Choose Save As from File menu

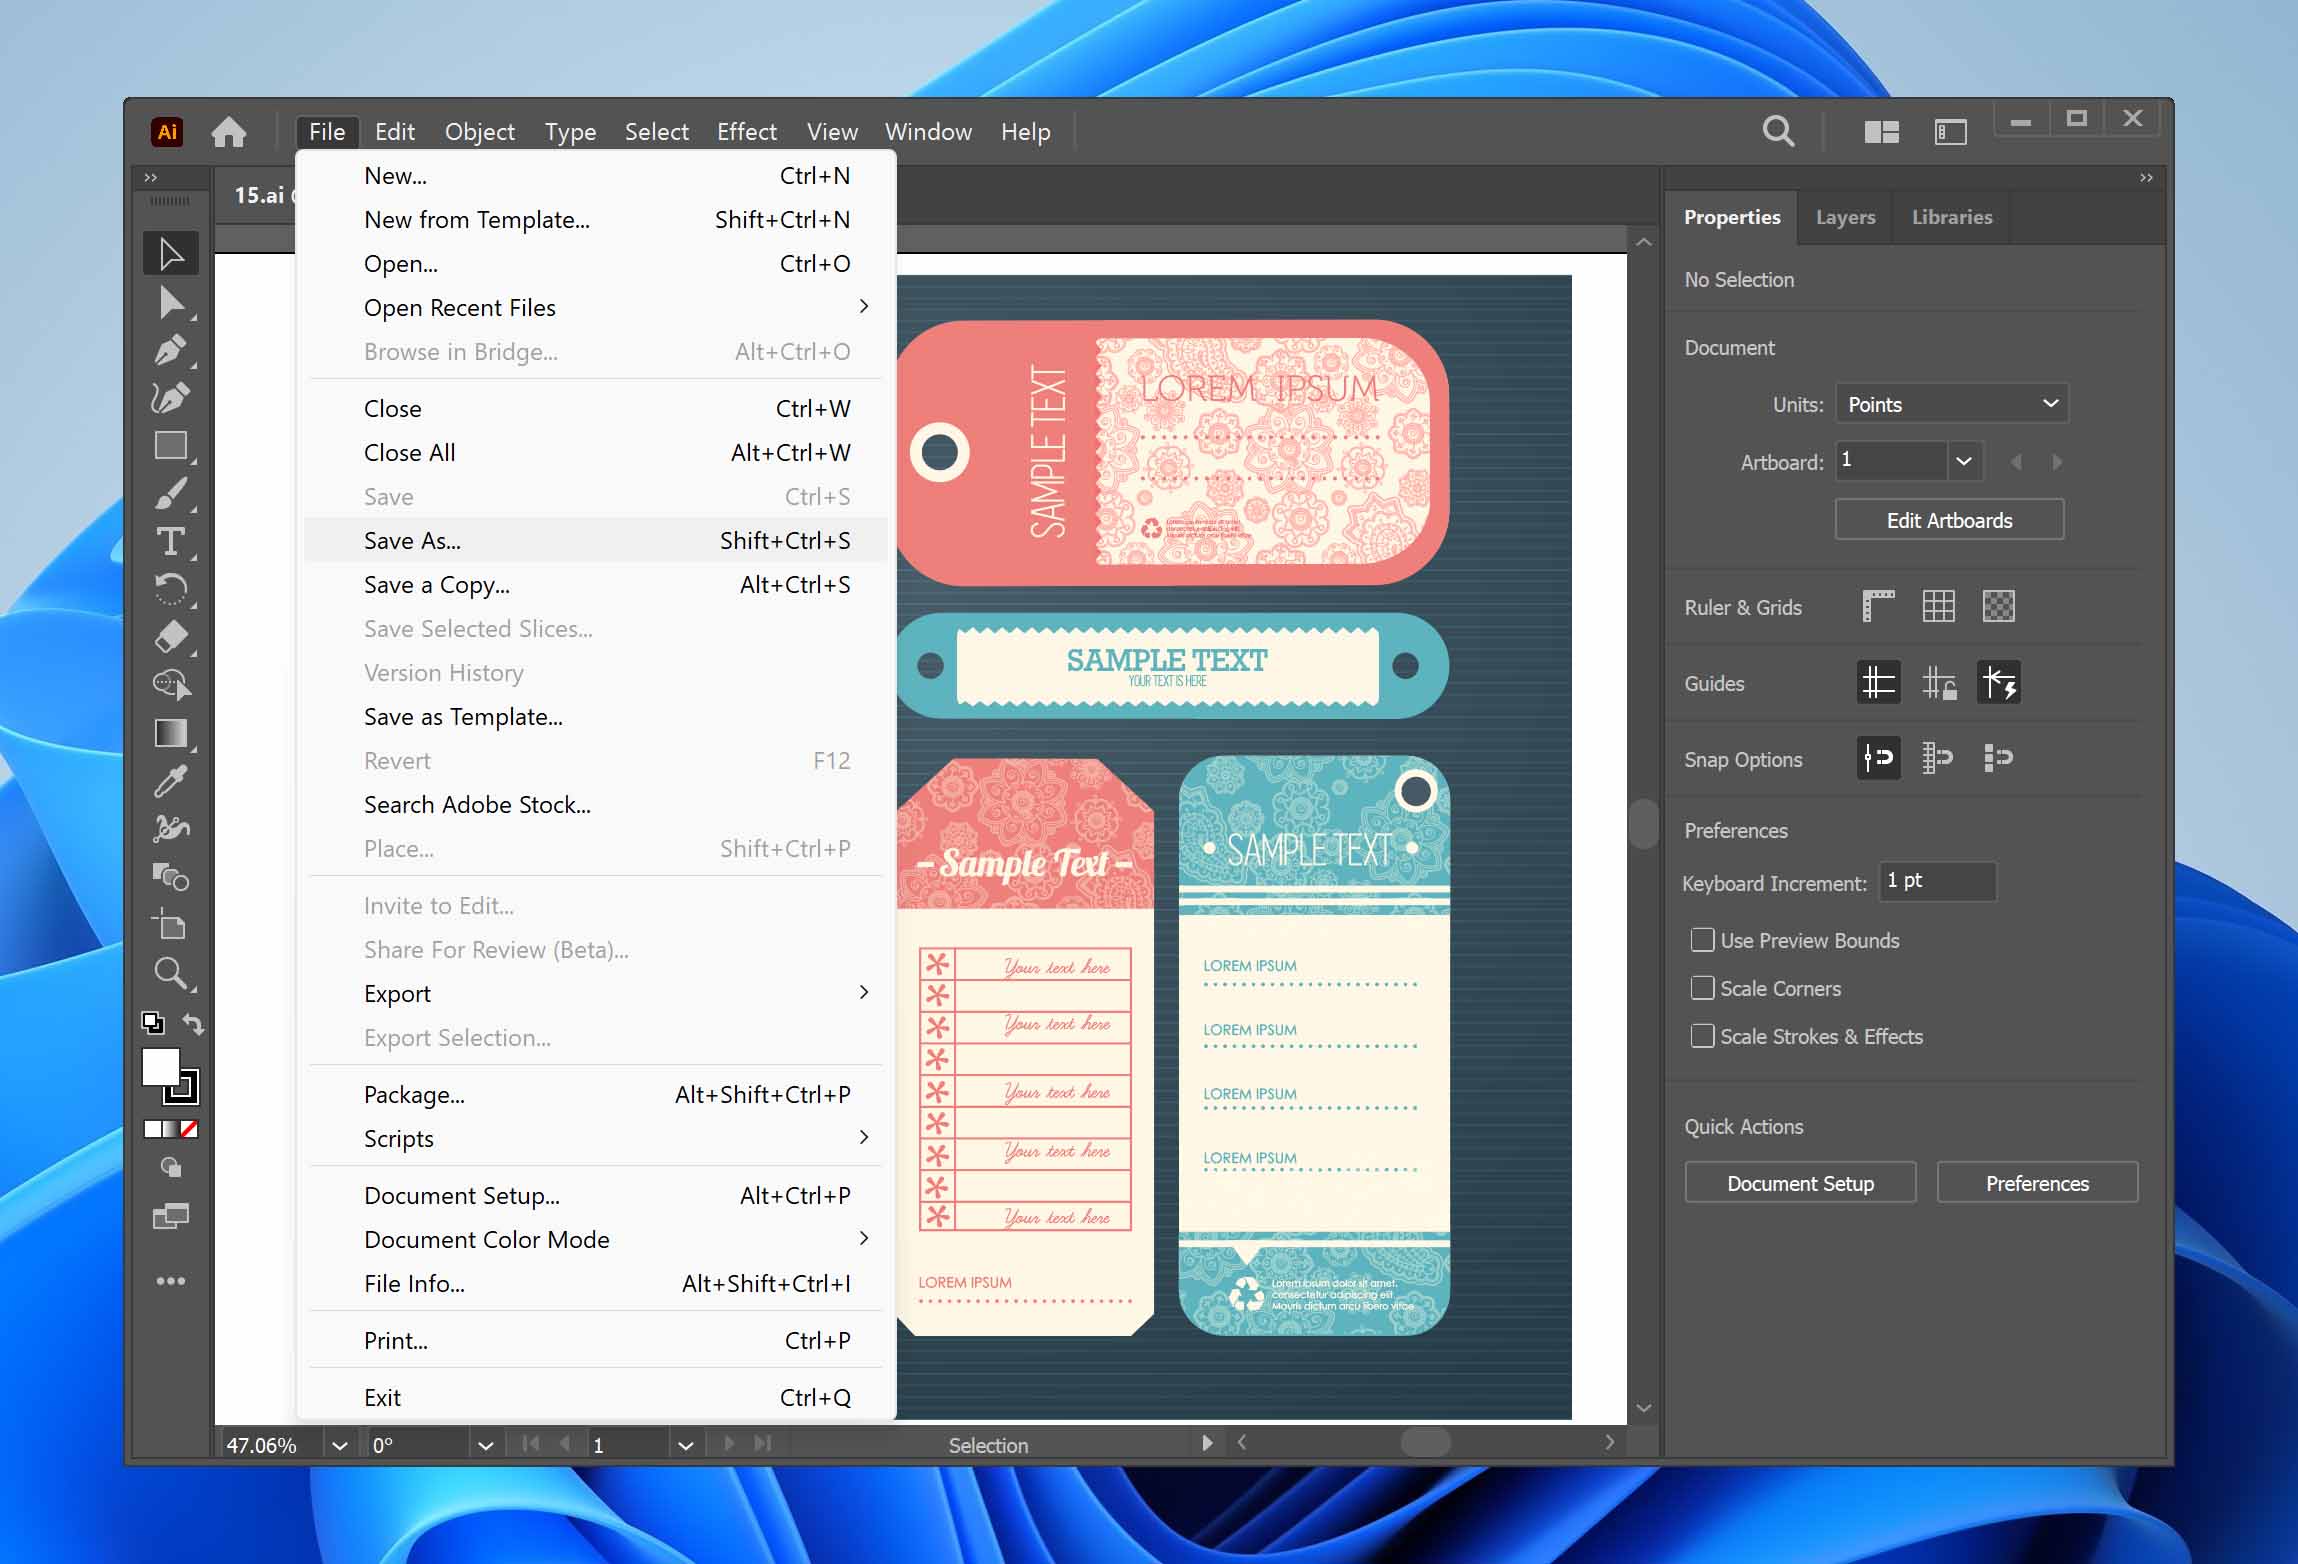pyautogui.click(x=412, y=541)
